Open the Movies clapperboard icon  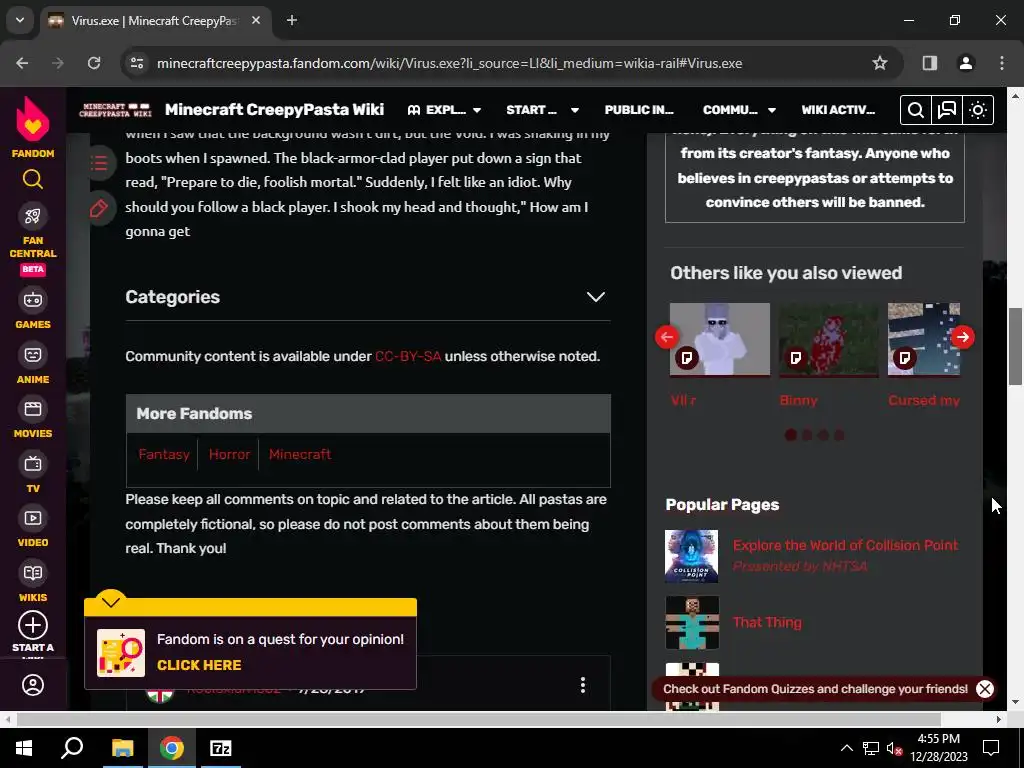coord(33,409)
